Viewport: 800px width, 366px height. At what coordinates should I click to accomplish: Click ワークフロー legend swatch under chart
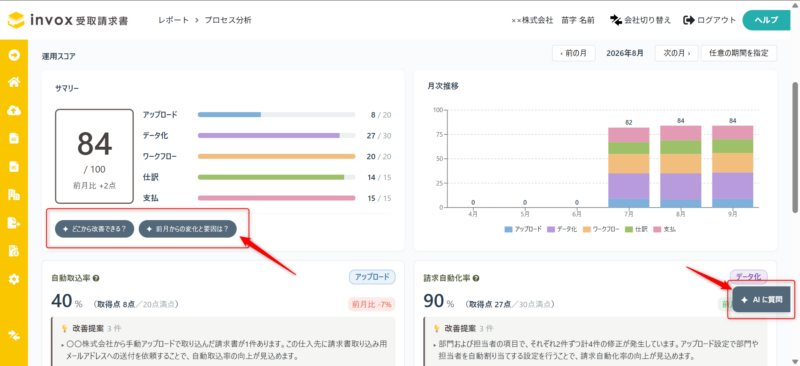coord(587,229)
